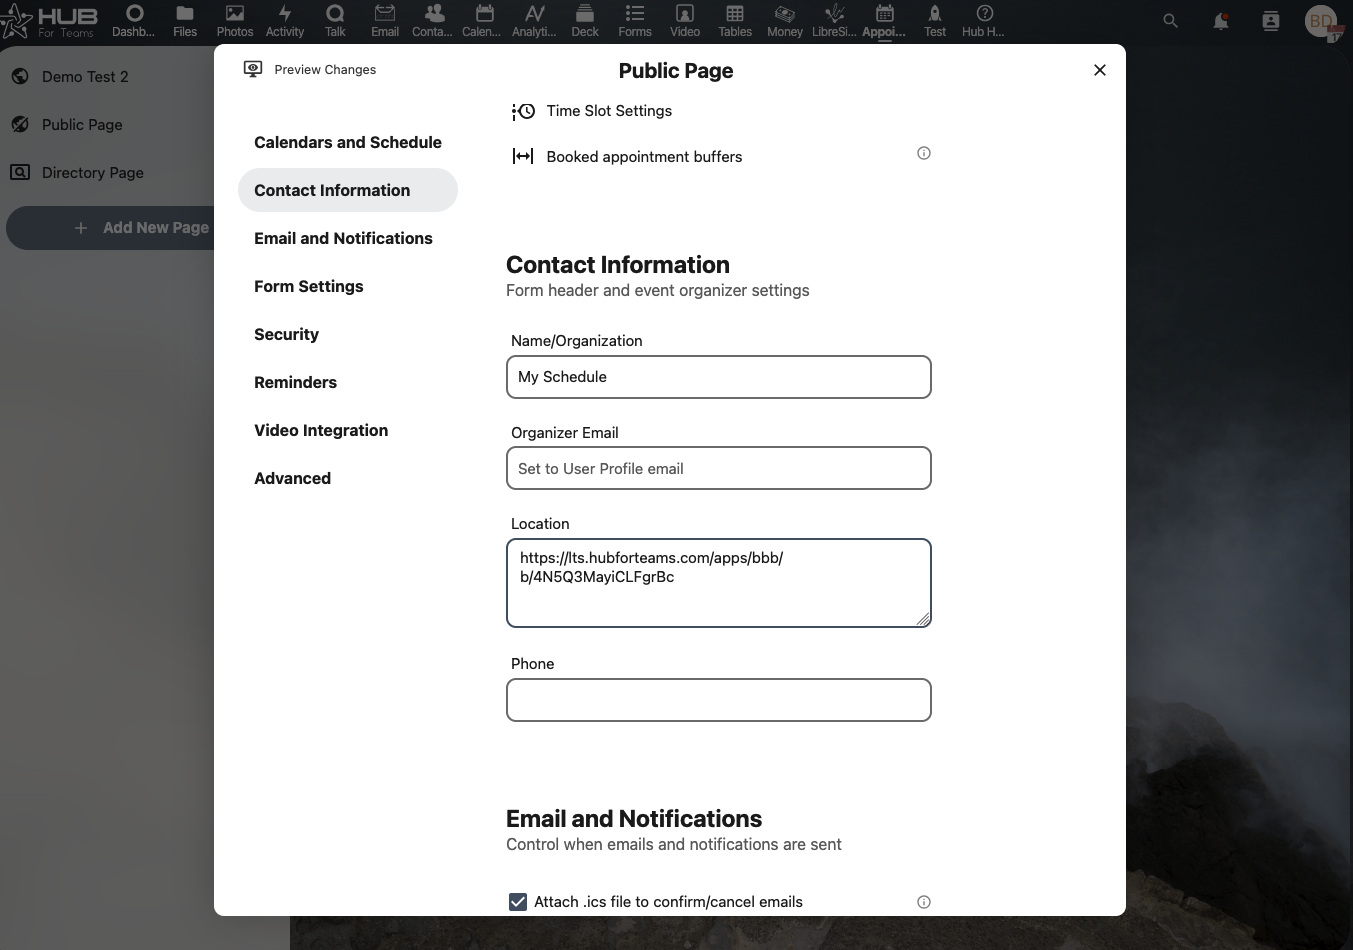Open the Demo Test 2 page
This screenshot has height=950, width=1353.
(x=85, y=77)
